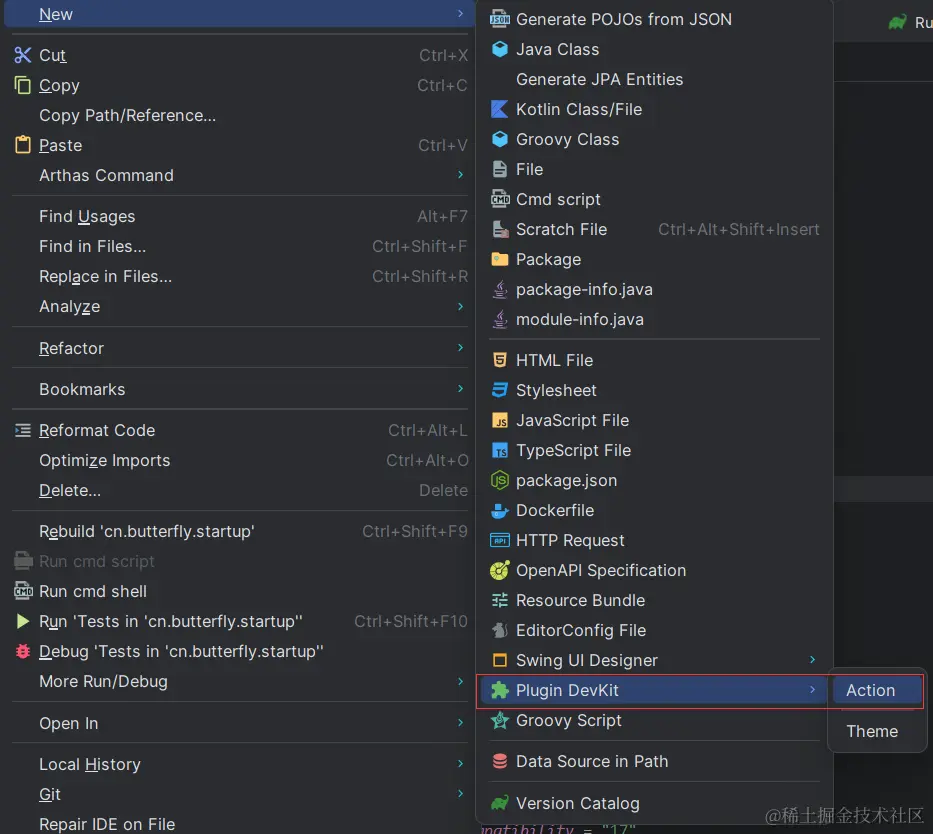Choose Theme in Plugin DevKit submenu

pos(877,731)
